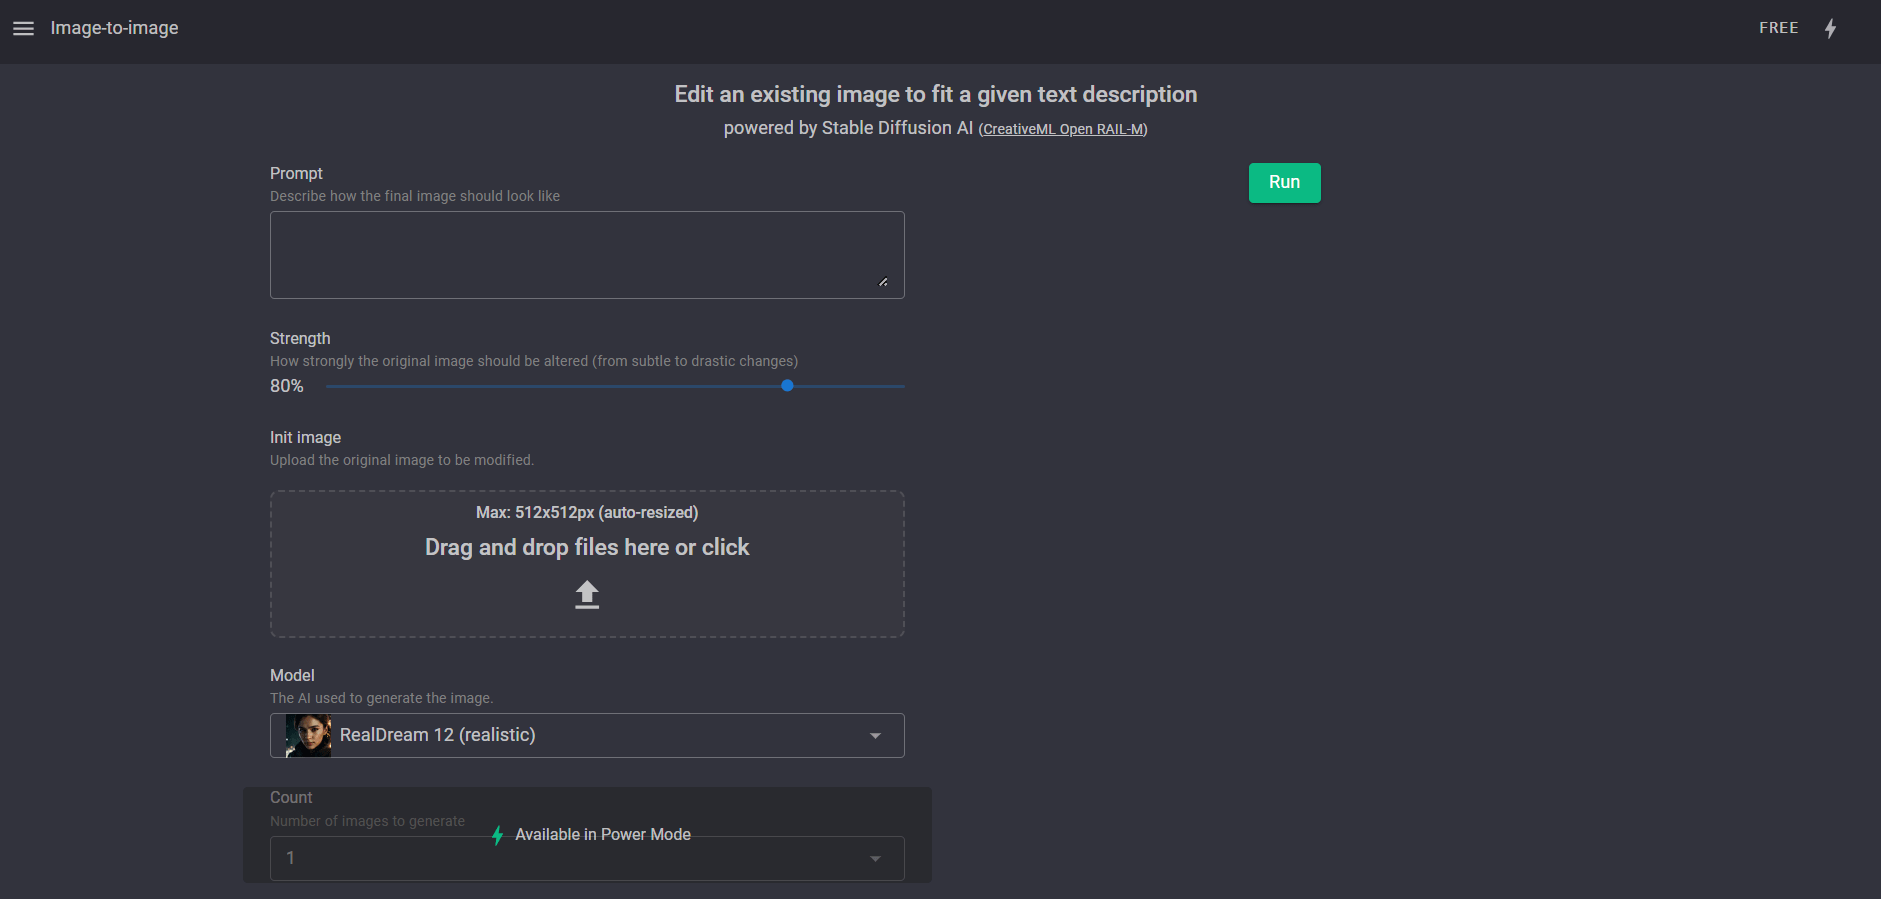
Task: Click the resize handle of the Prompt textbox
Action: coord(883,282)
